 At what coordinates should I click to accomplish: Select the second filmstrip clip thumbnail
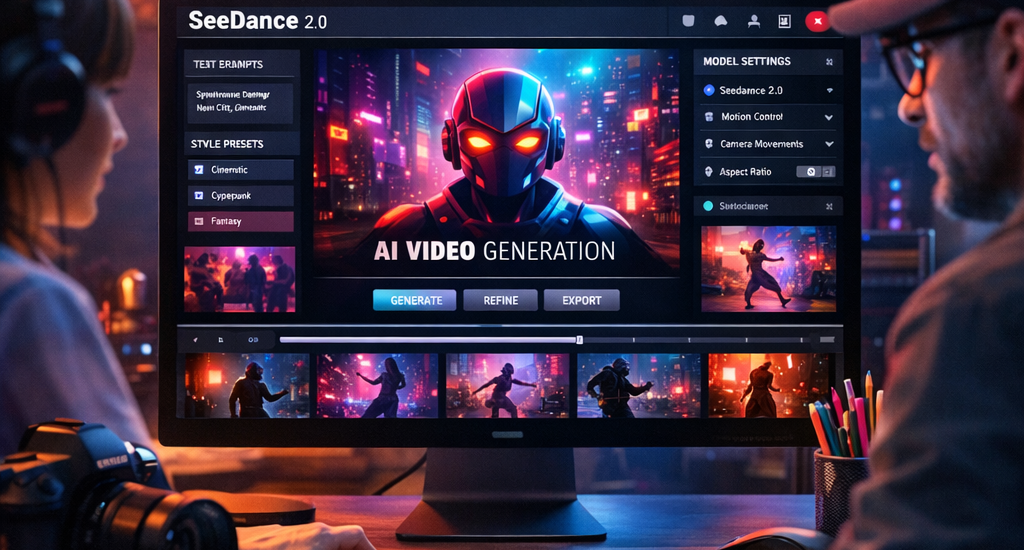pos(377,385)
